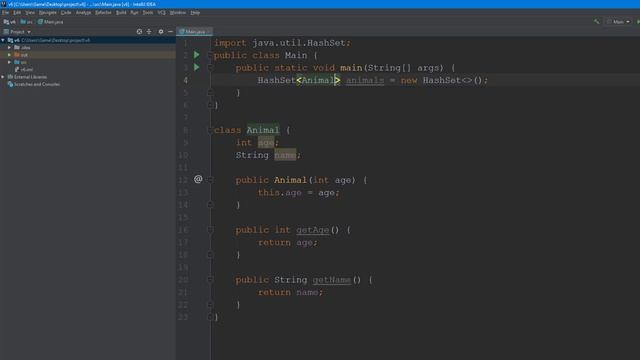Open the Window menu
The image size is (640, 360).
point(178,13)
